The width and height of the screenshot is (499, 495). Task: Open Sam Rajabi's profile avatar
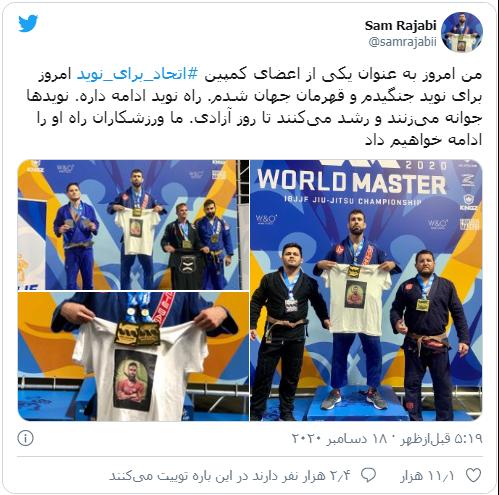pyautogui.click(x=462, y=32)
